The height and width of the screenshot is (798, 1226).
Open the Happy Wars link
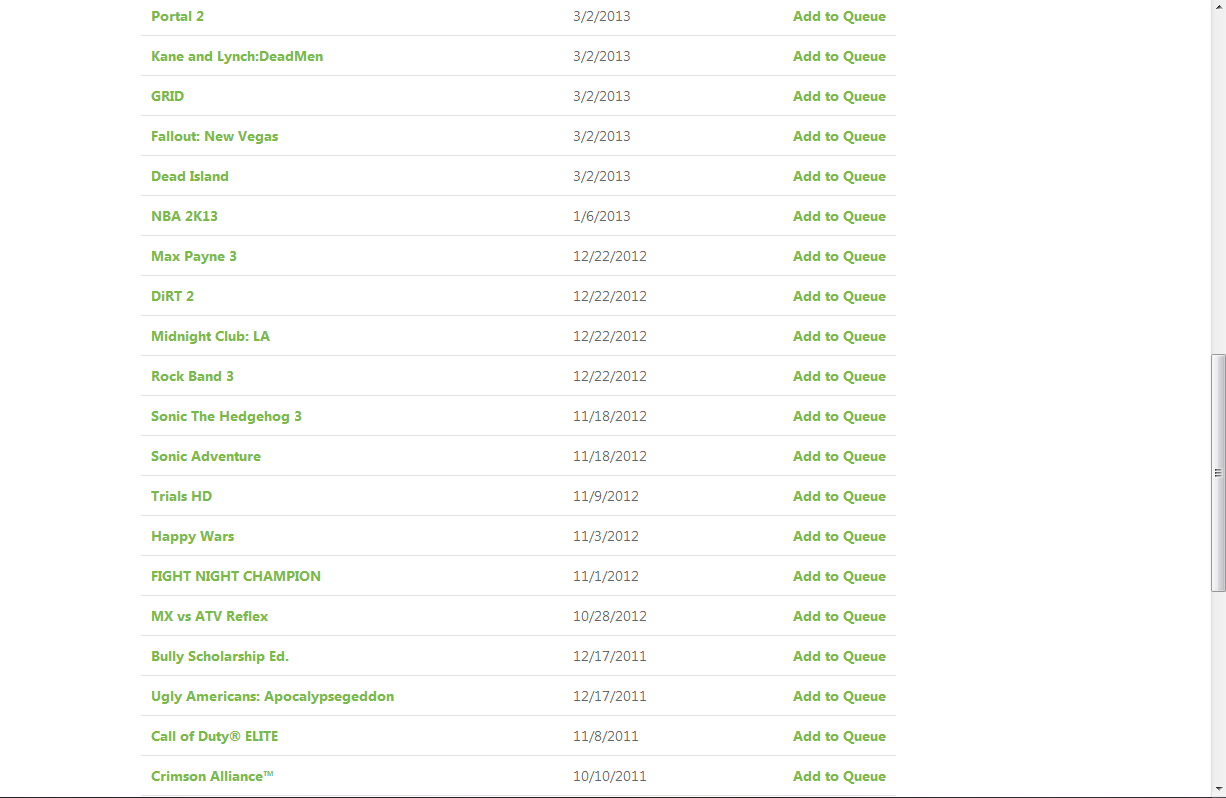click(193, 536)
